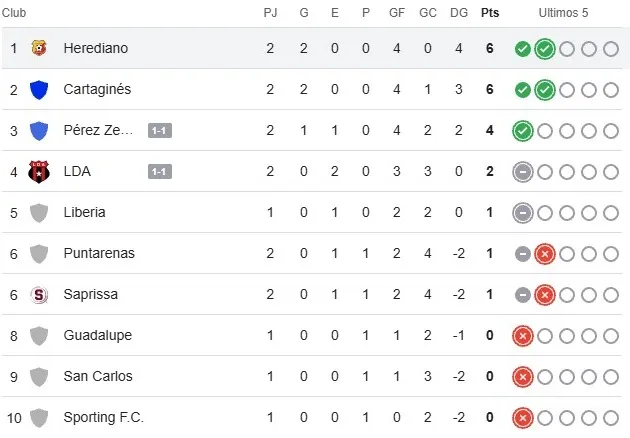Click the LDA club crest icon

click(x=39, y=171)
